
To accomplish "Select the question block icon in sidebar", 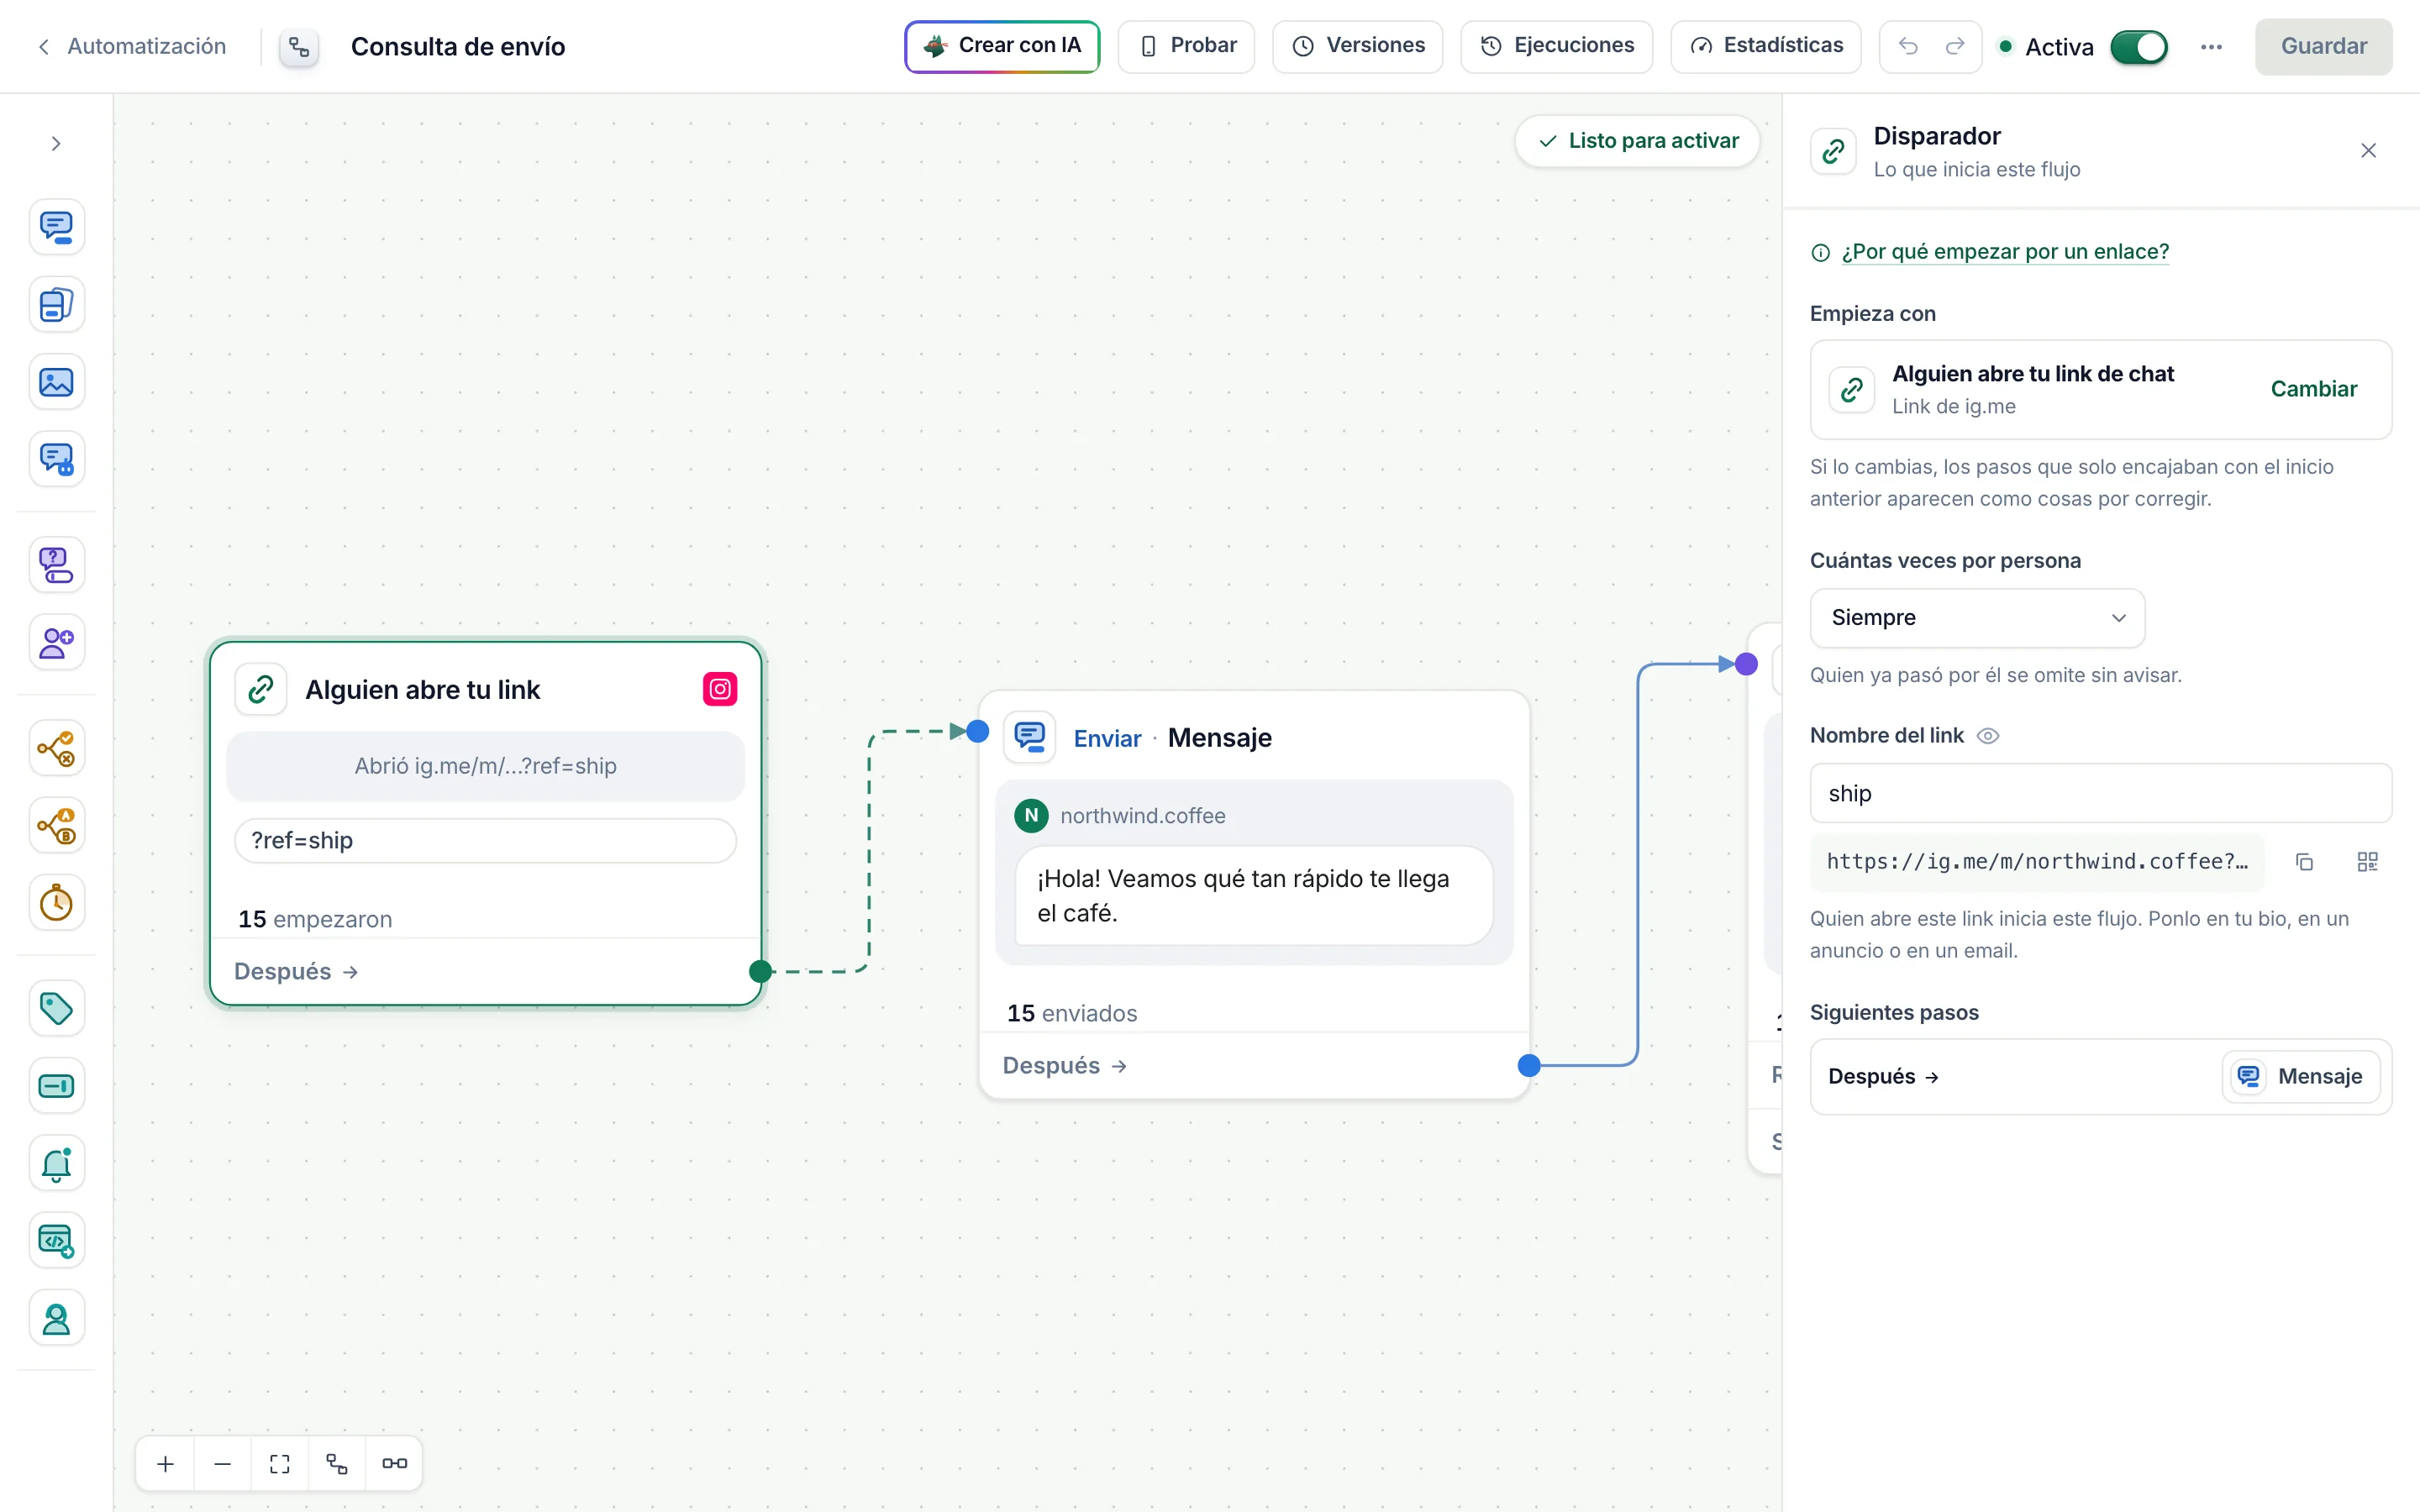I will (57, 565).
